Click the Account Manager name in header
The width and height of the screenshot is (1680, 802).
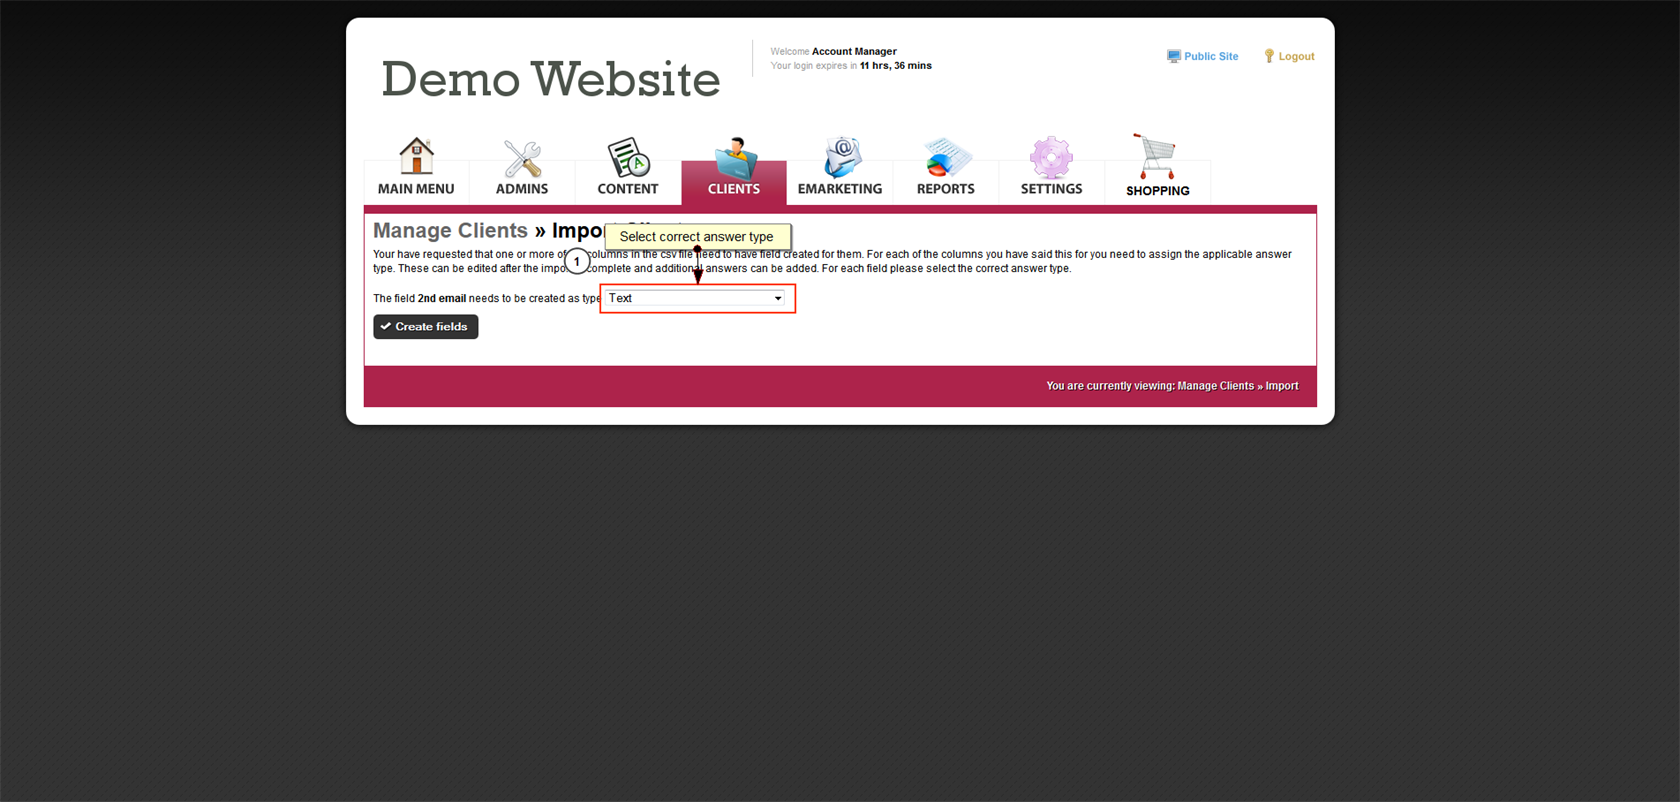point(854,52)
